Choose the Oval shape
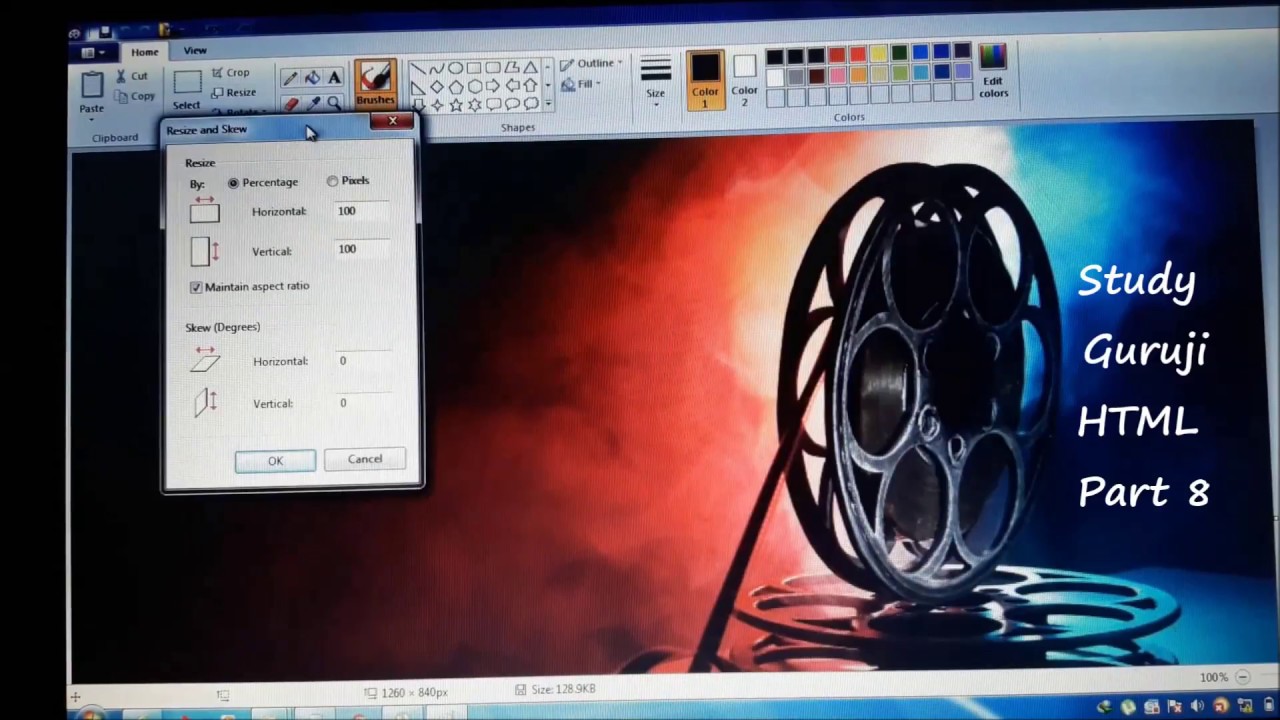 pyautogui.click(x=455, y=69)
